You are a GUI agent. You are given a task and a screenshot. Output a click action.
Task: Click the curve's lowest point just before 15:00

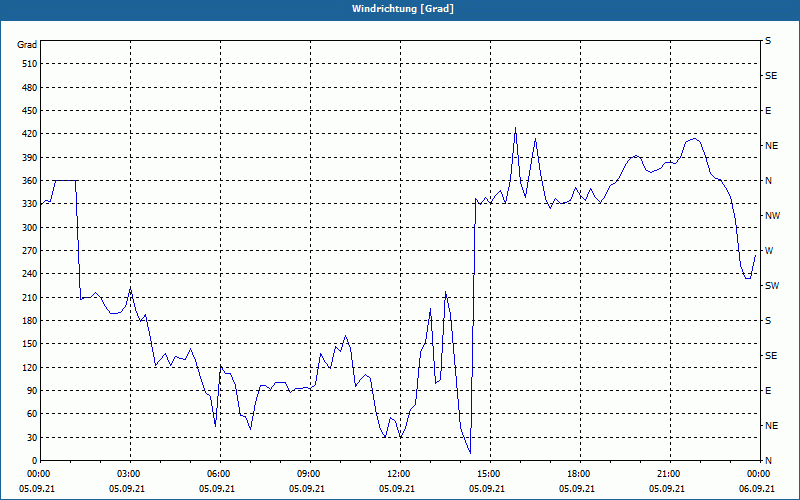click(470, 452)
